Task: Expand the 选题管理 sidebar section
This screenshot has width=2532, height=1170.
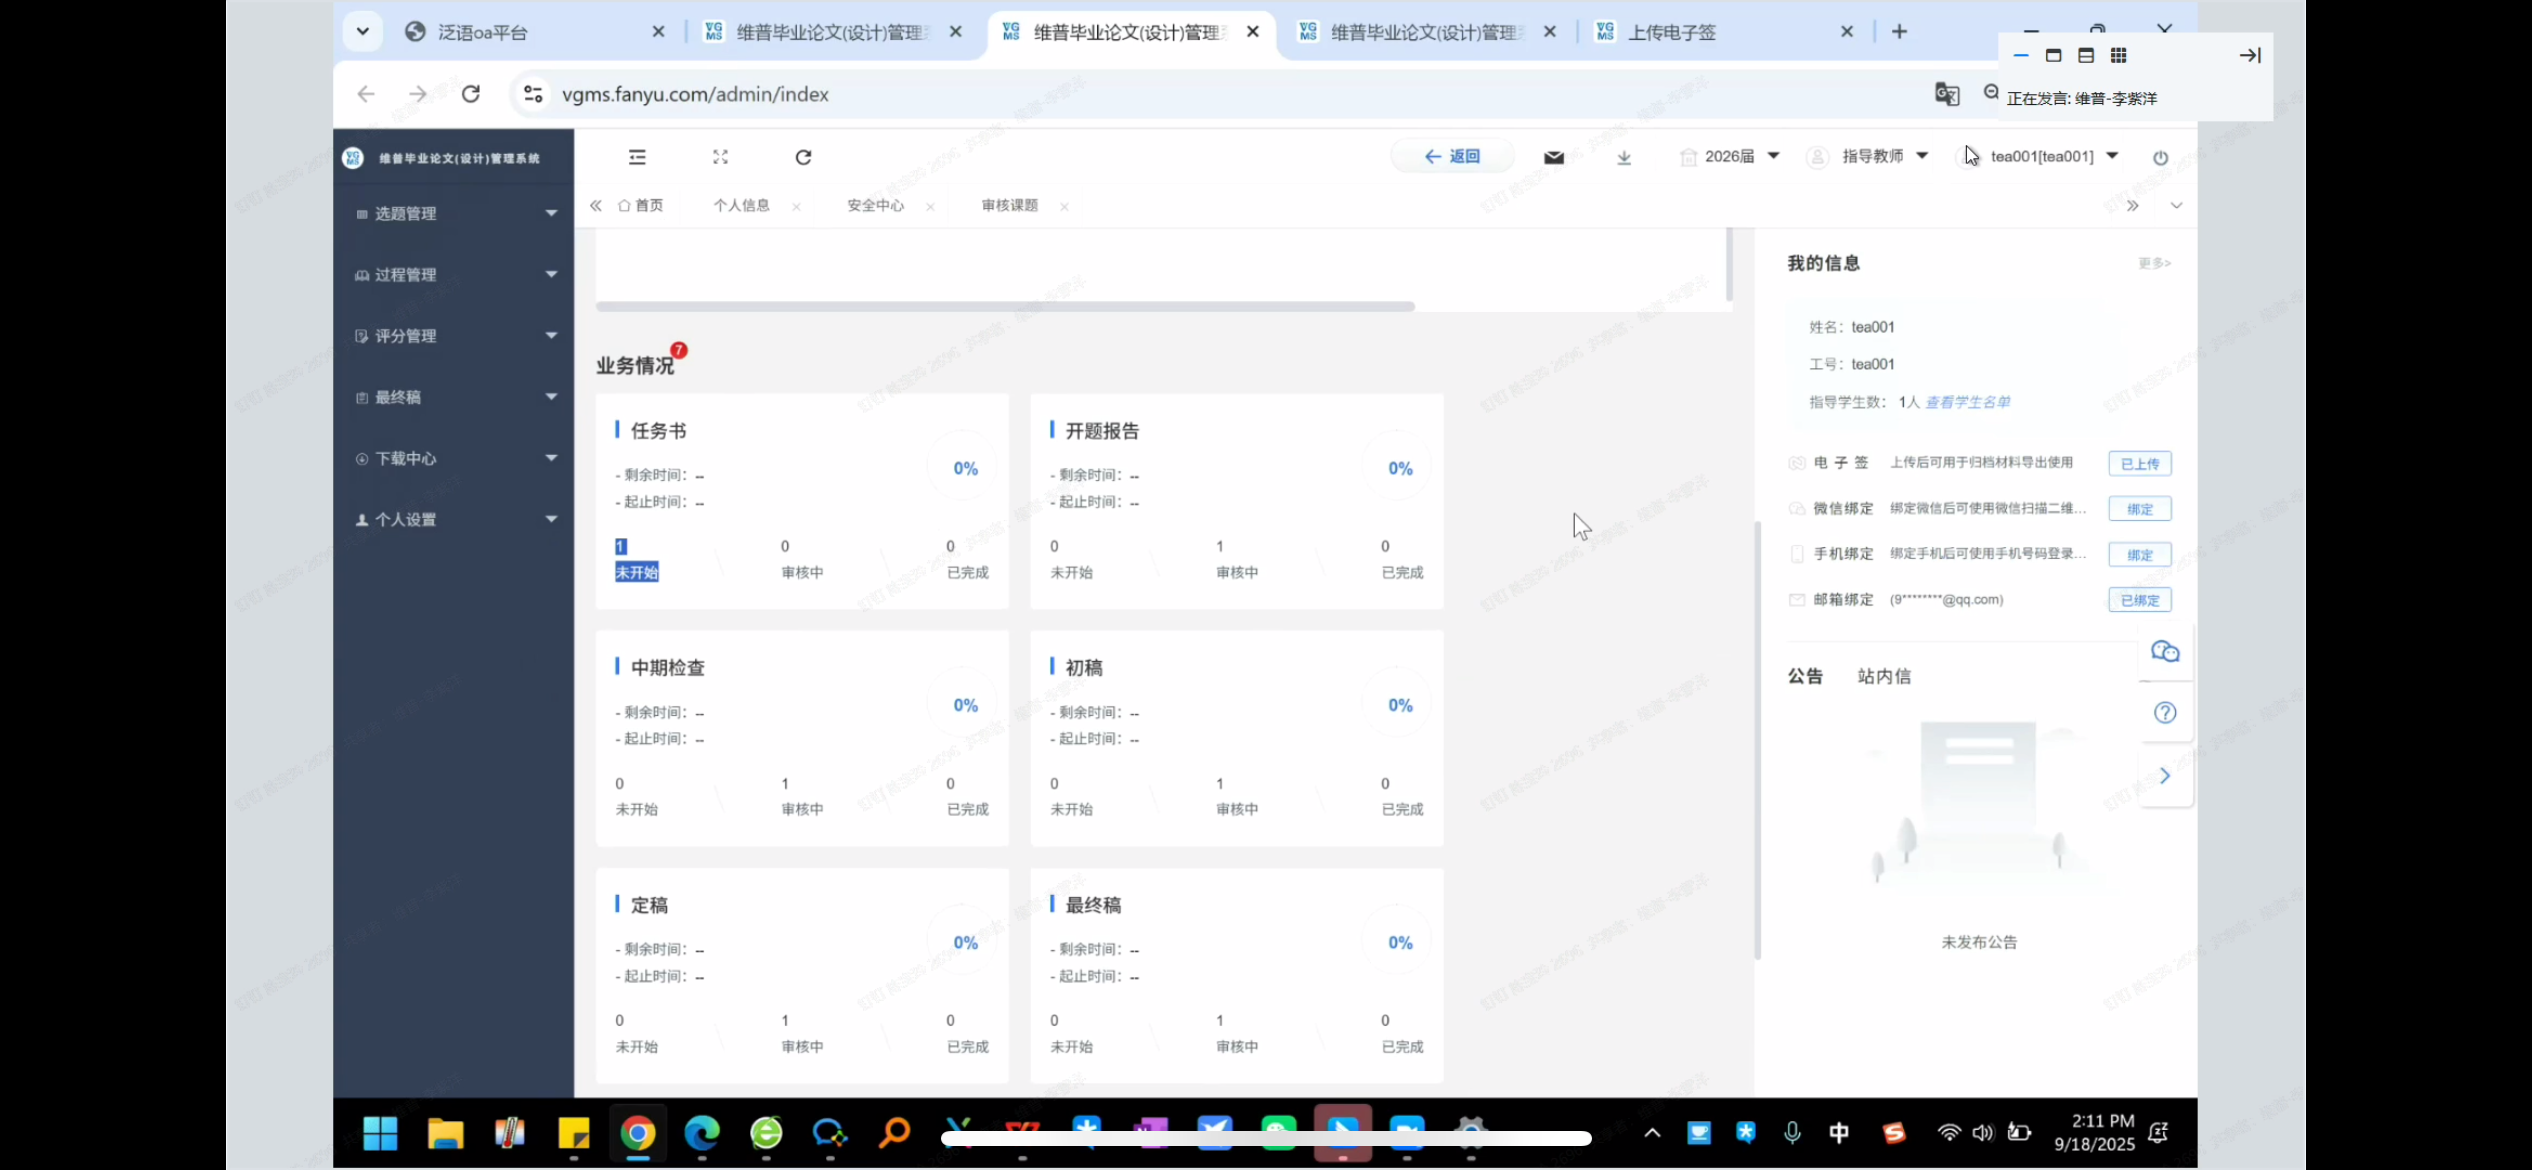Action: (x=453, y=213)
